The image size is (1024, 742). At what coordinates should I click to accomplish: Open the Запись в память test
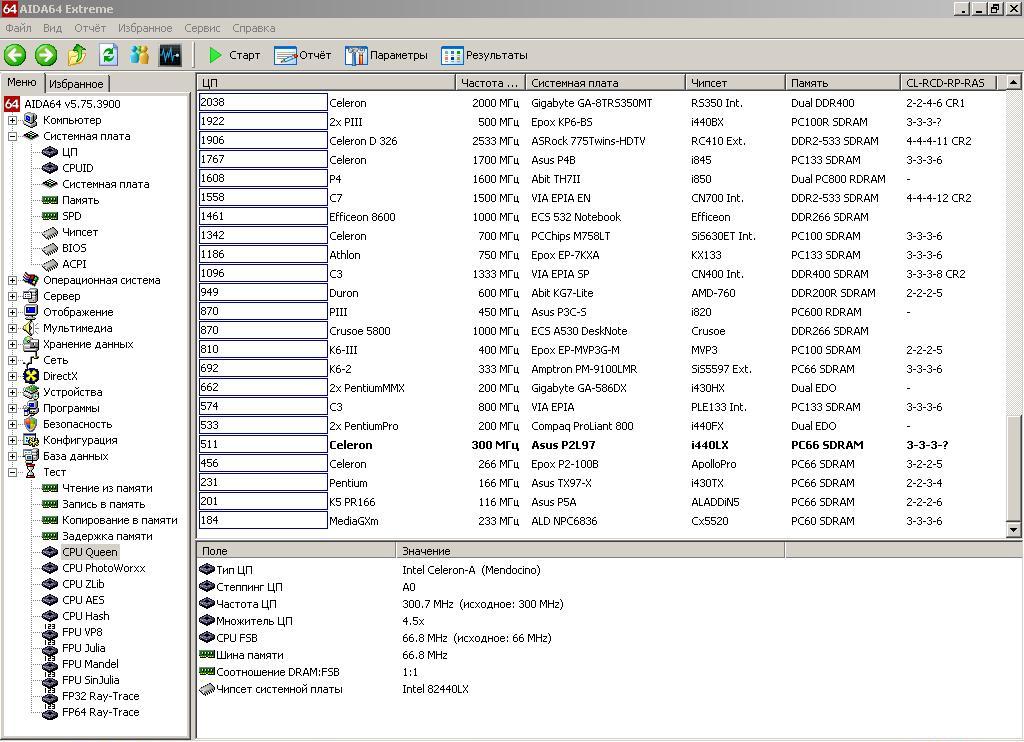pos(103,504)
